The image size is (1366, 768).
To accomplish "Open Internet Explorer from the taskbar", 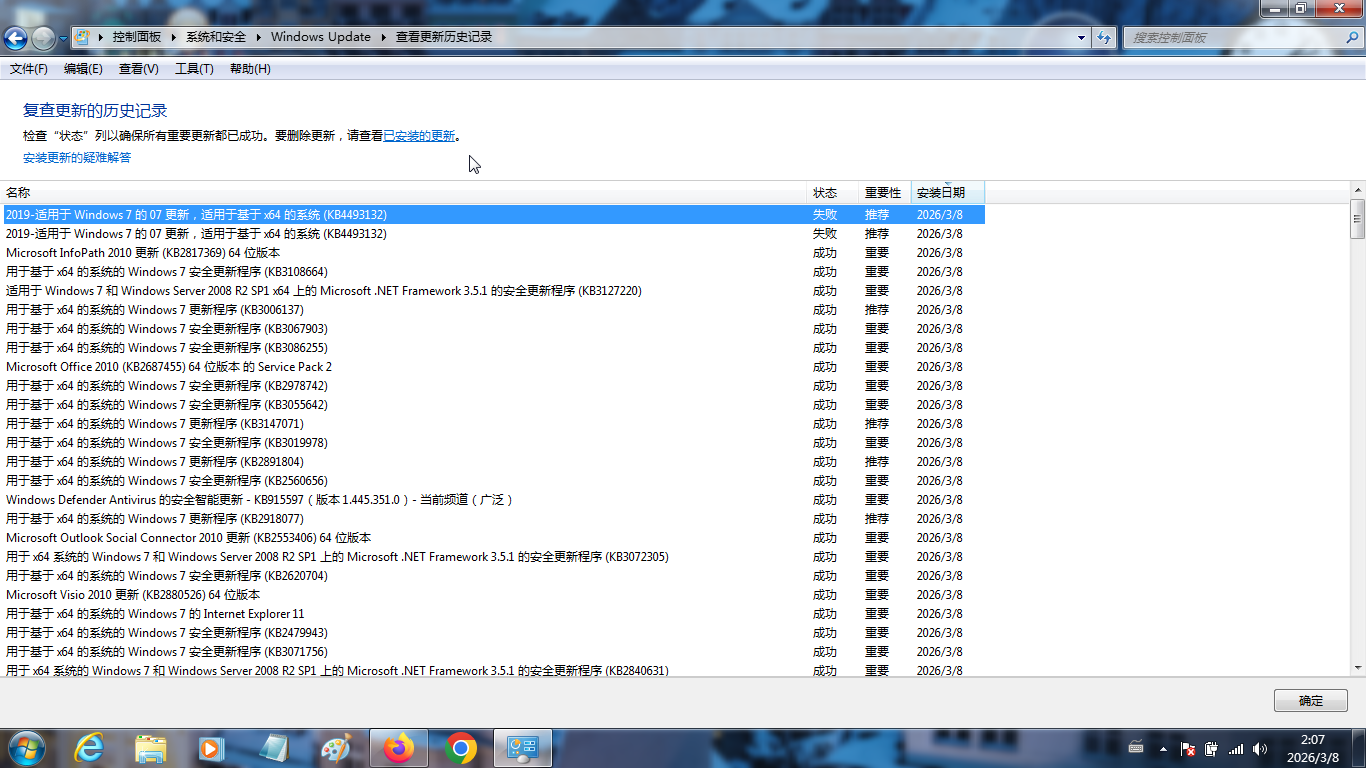I will [89, 748].
